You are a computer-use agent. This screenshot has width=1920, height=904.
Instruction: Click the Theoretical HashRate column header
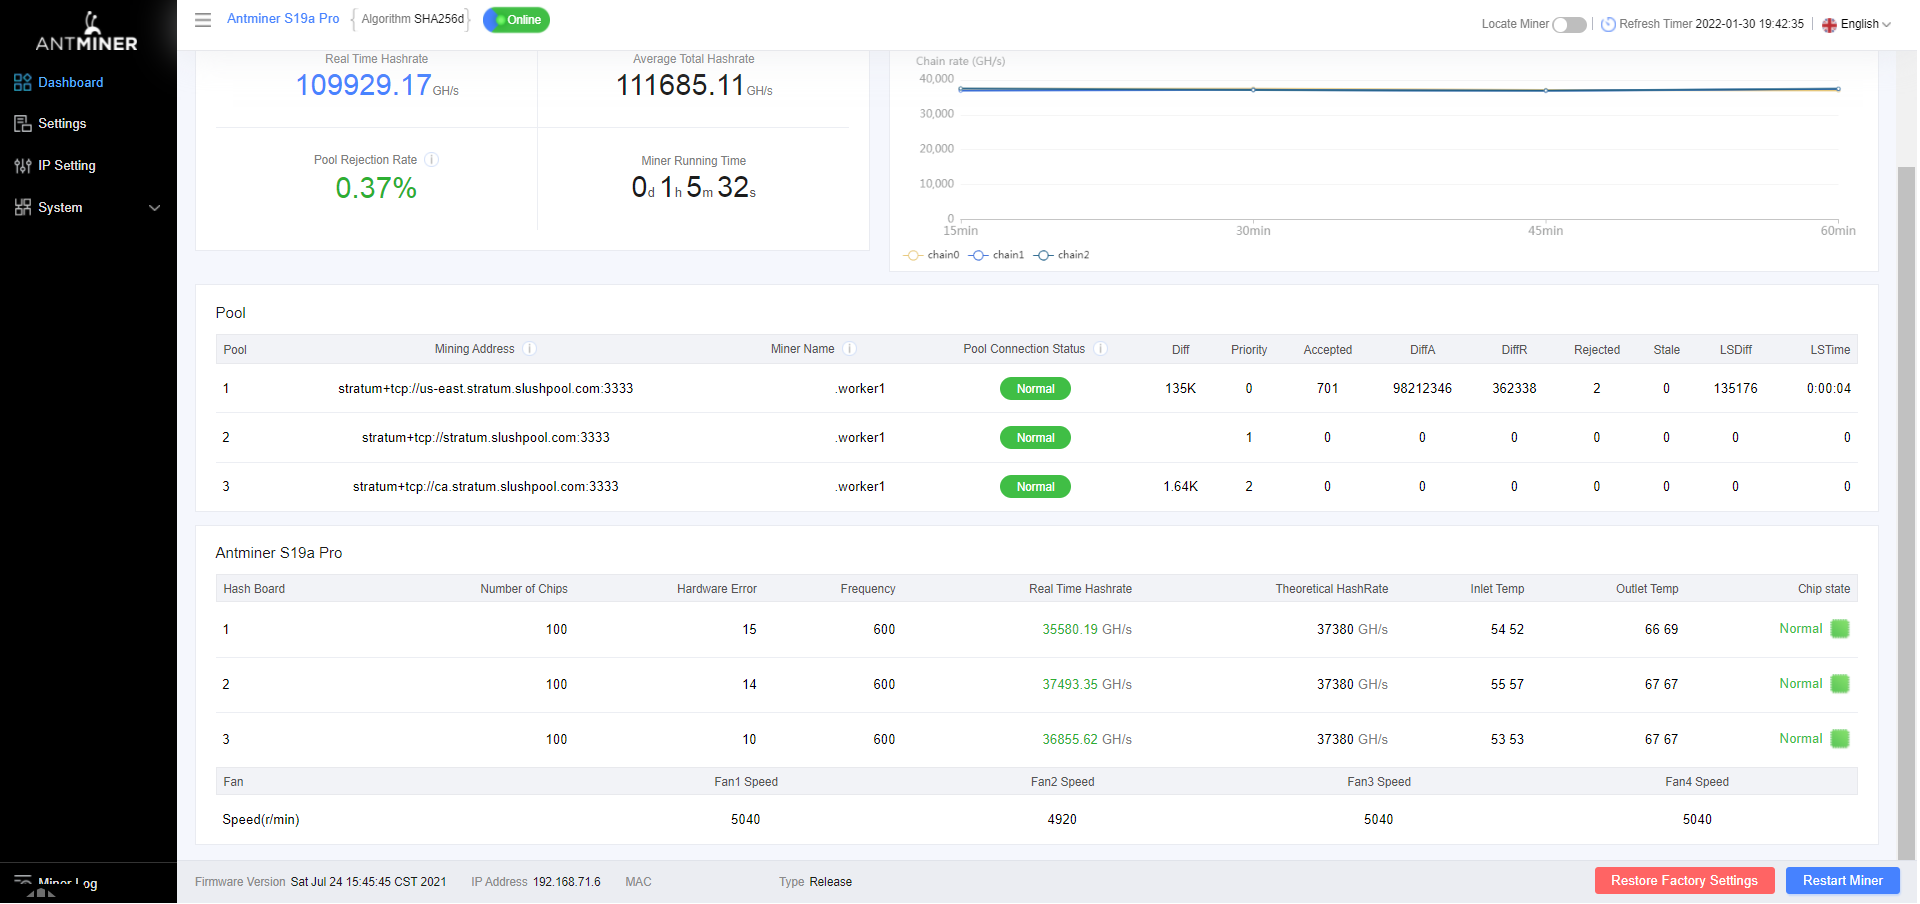(1331, 589)
